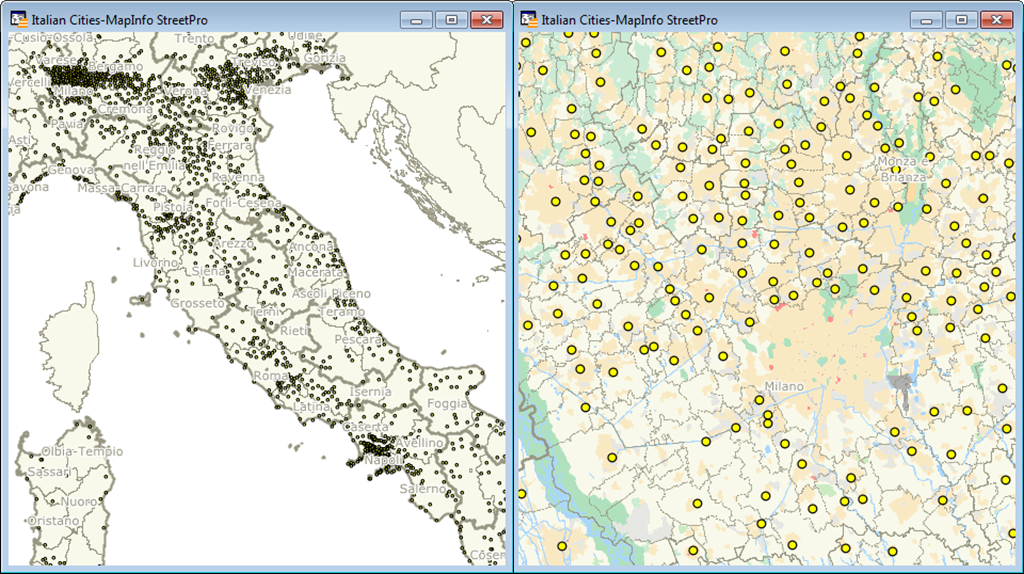This screenshot has width=1024, height=574.
Task: Click the 'Savona' map label
Action: pyautogui.click(x=28, y=187)
